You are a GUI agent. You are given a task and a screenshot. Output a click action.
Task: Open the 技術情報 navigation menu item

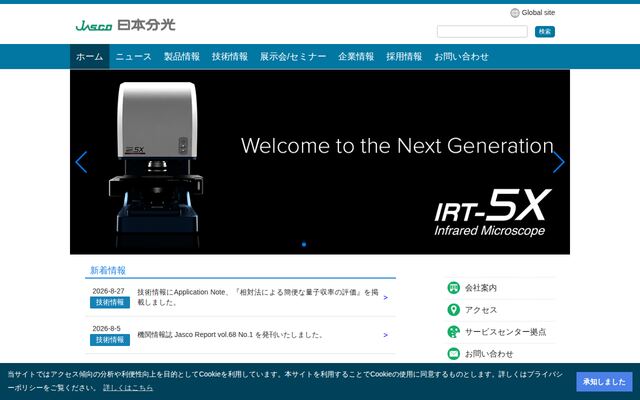tap(230, 56)
